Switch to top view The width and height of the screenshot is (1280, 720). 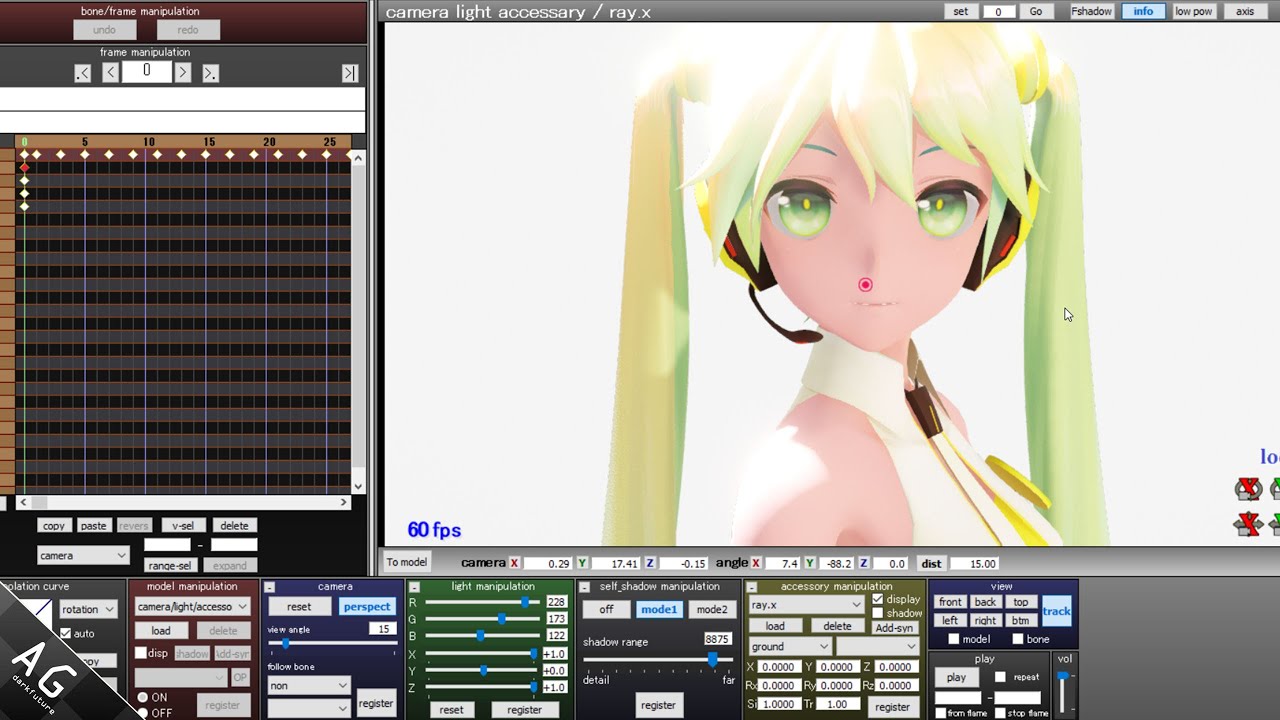tap(1020, 602)
